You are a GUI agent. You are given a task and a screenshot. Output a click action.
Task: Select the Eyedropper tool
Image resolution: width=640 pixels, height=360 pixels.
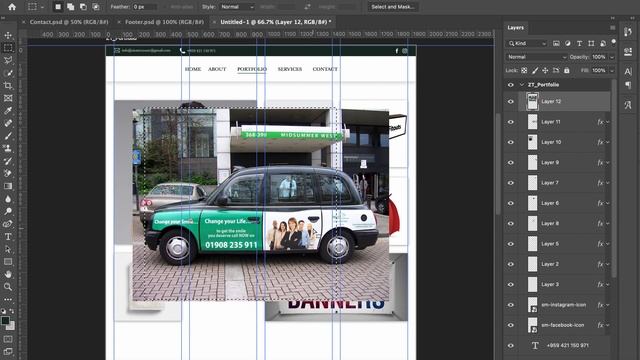pyautogui.click(x=8, y=111)
